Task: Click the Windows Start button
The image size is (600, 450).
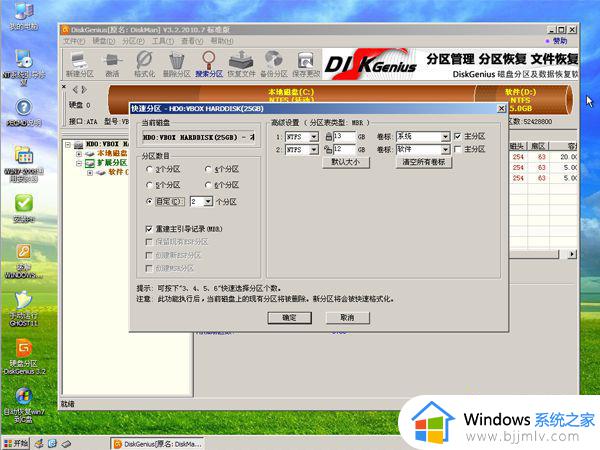Action: click(x=16, y=443)
